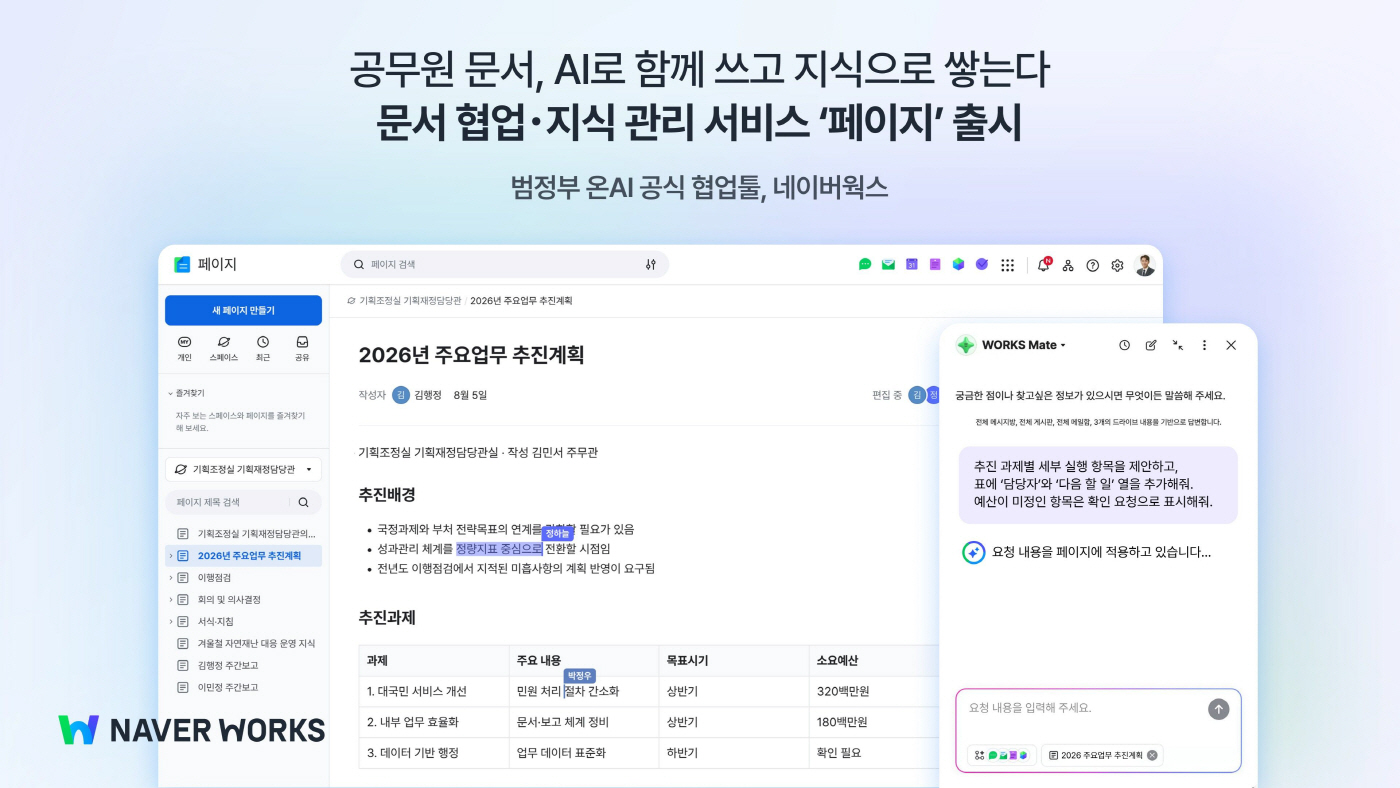Expand the 2026년 주요업무 추진계획 tree chevron

(x=171, y=556)
